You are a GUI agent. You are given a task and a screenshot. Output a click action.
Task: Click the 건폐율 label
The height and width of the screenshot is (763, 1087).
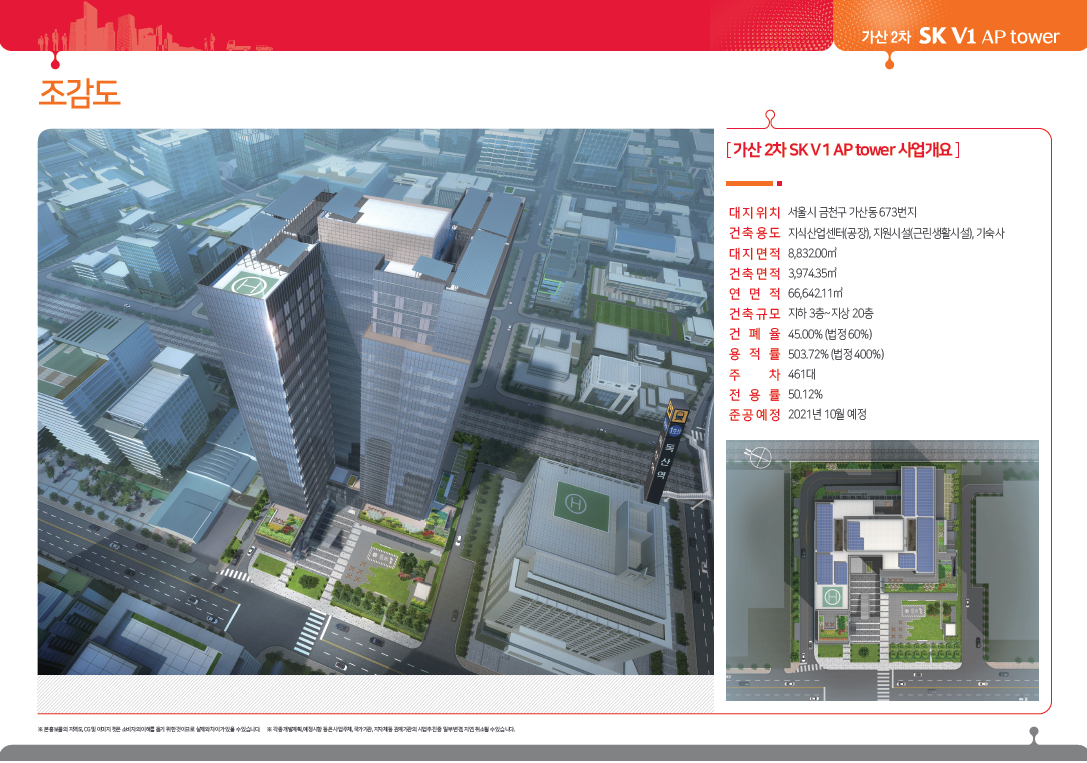754,334
